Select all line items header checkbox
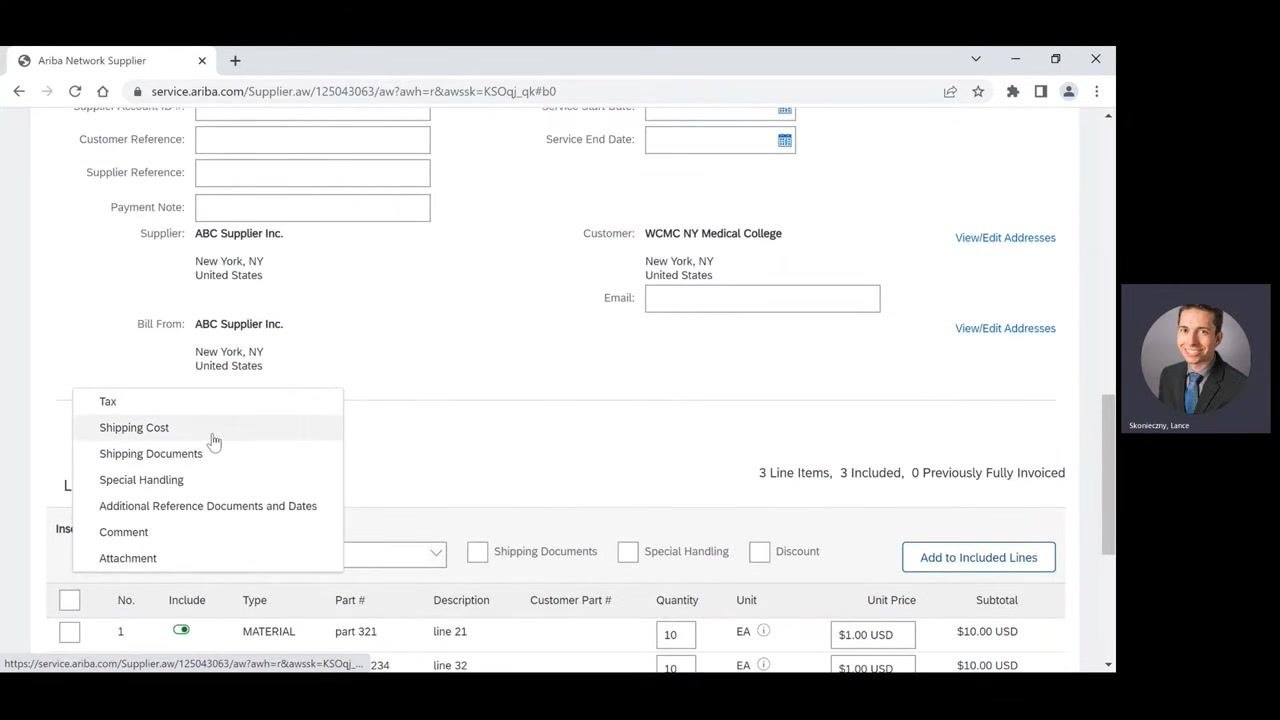 [70, 600]
